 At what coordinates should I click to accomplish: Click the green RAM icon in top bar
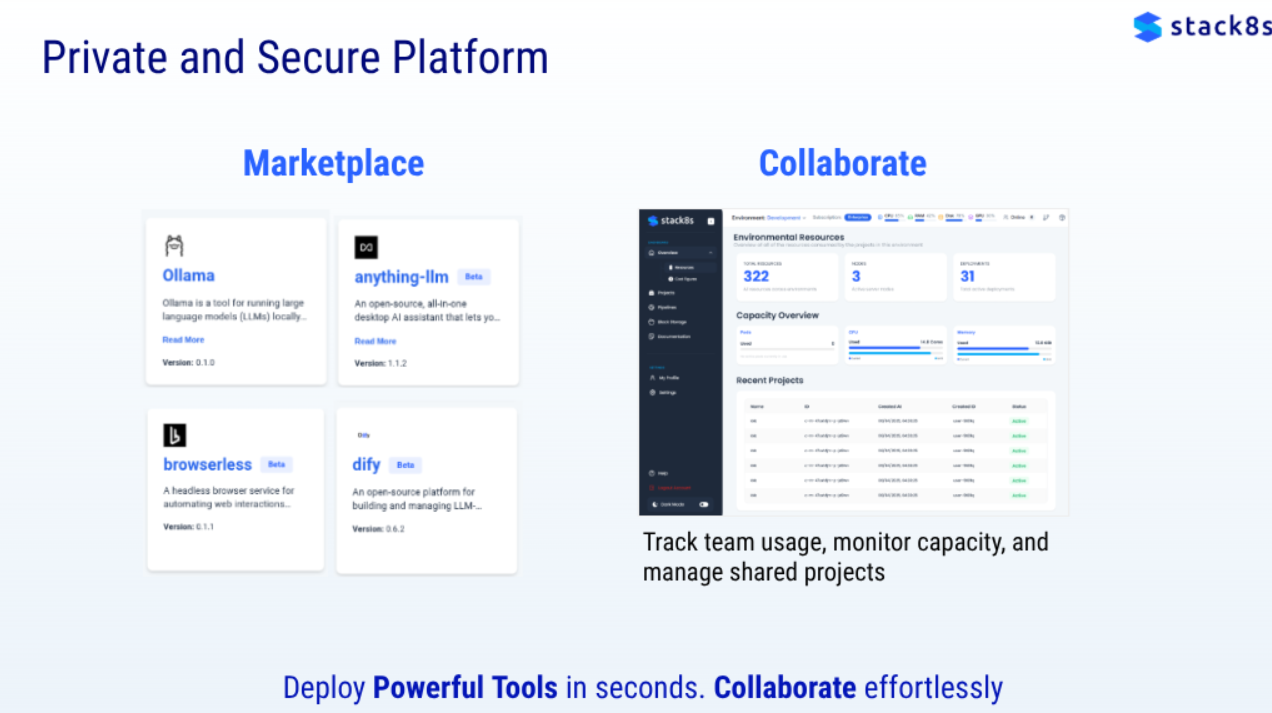[x=911, y=217]
